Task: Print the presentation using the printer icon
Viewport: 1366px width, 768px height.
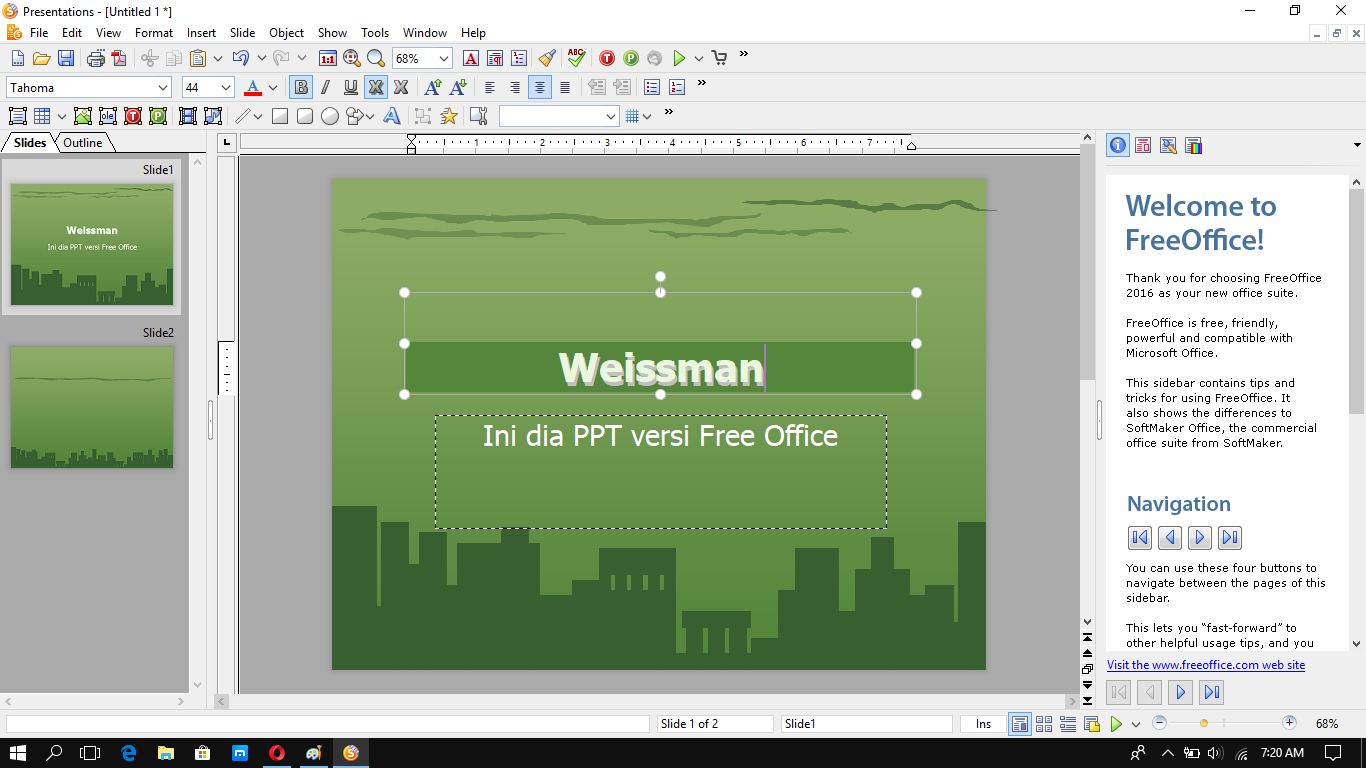Action: pyautogui.click(x=96, y=58)
